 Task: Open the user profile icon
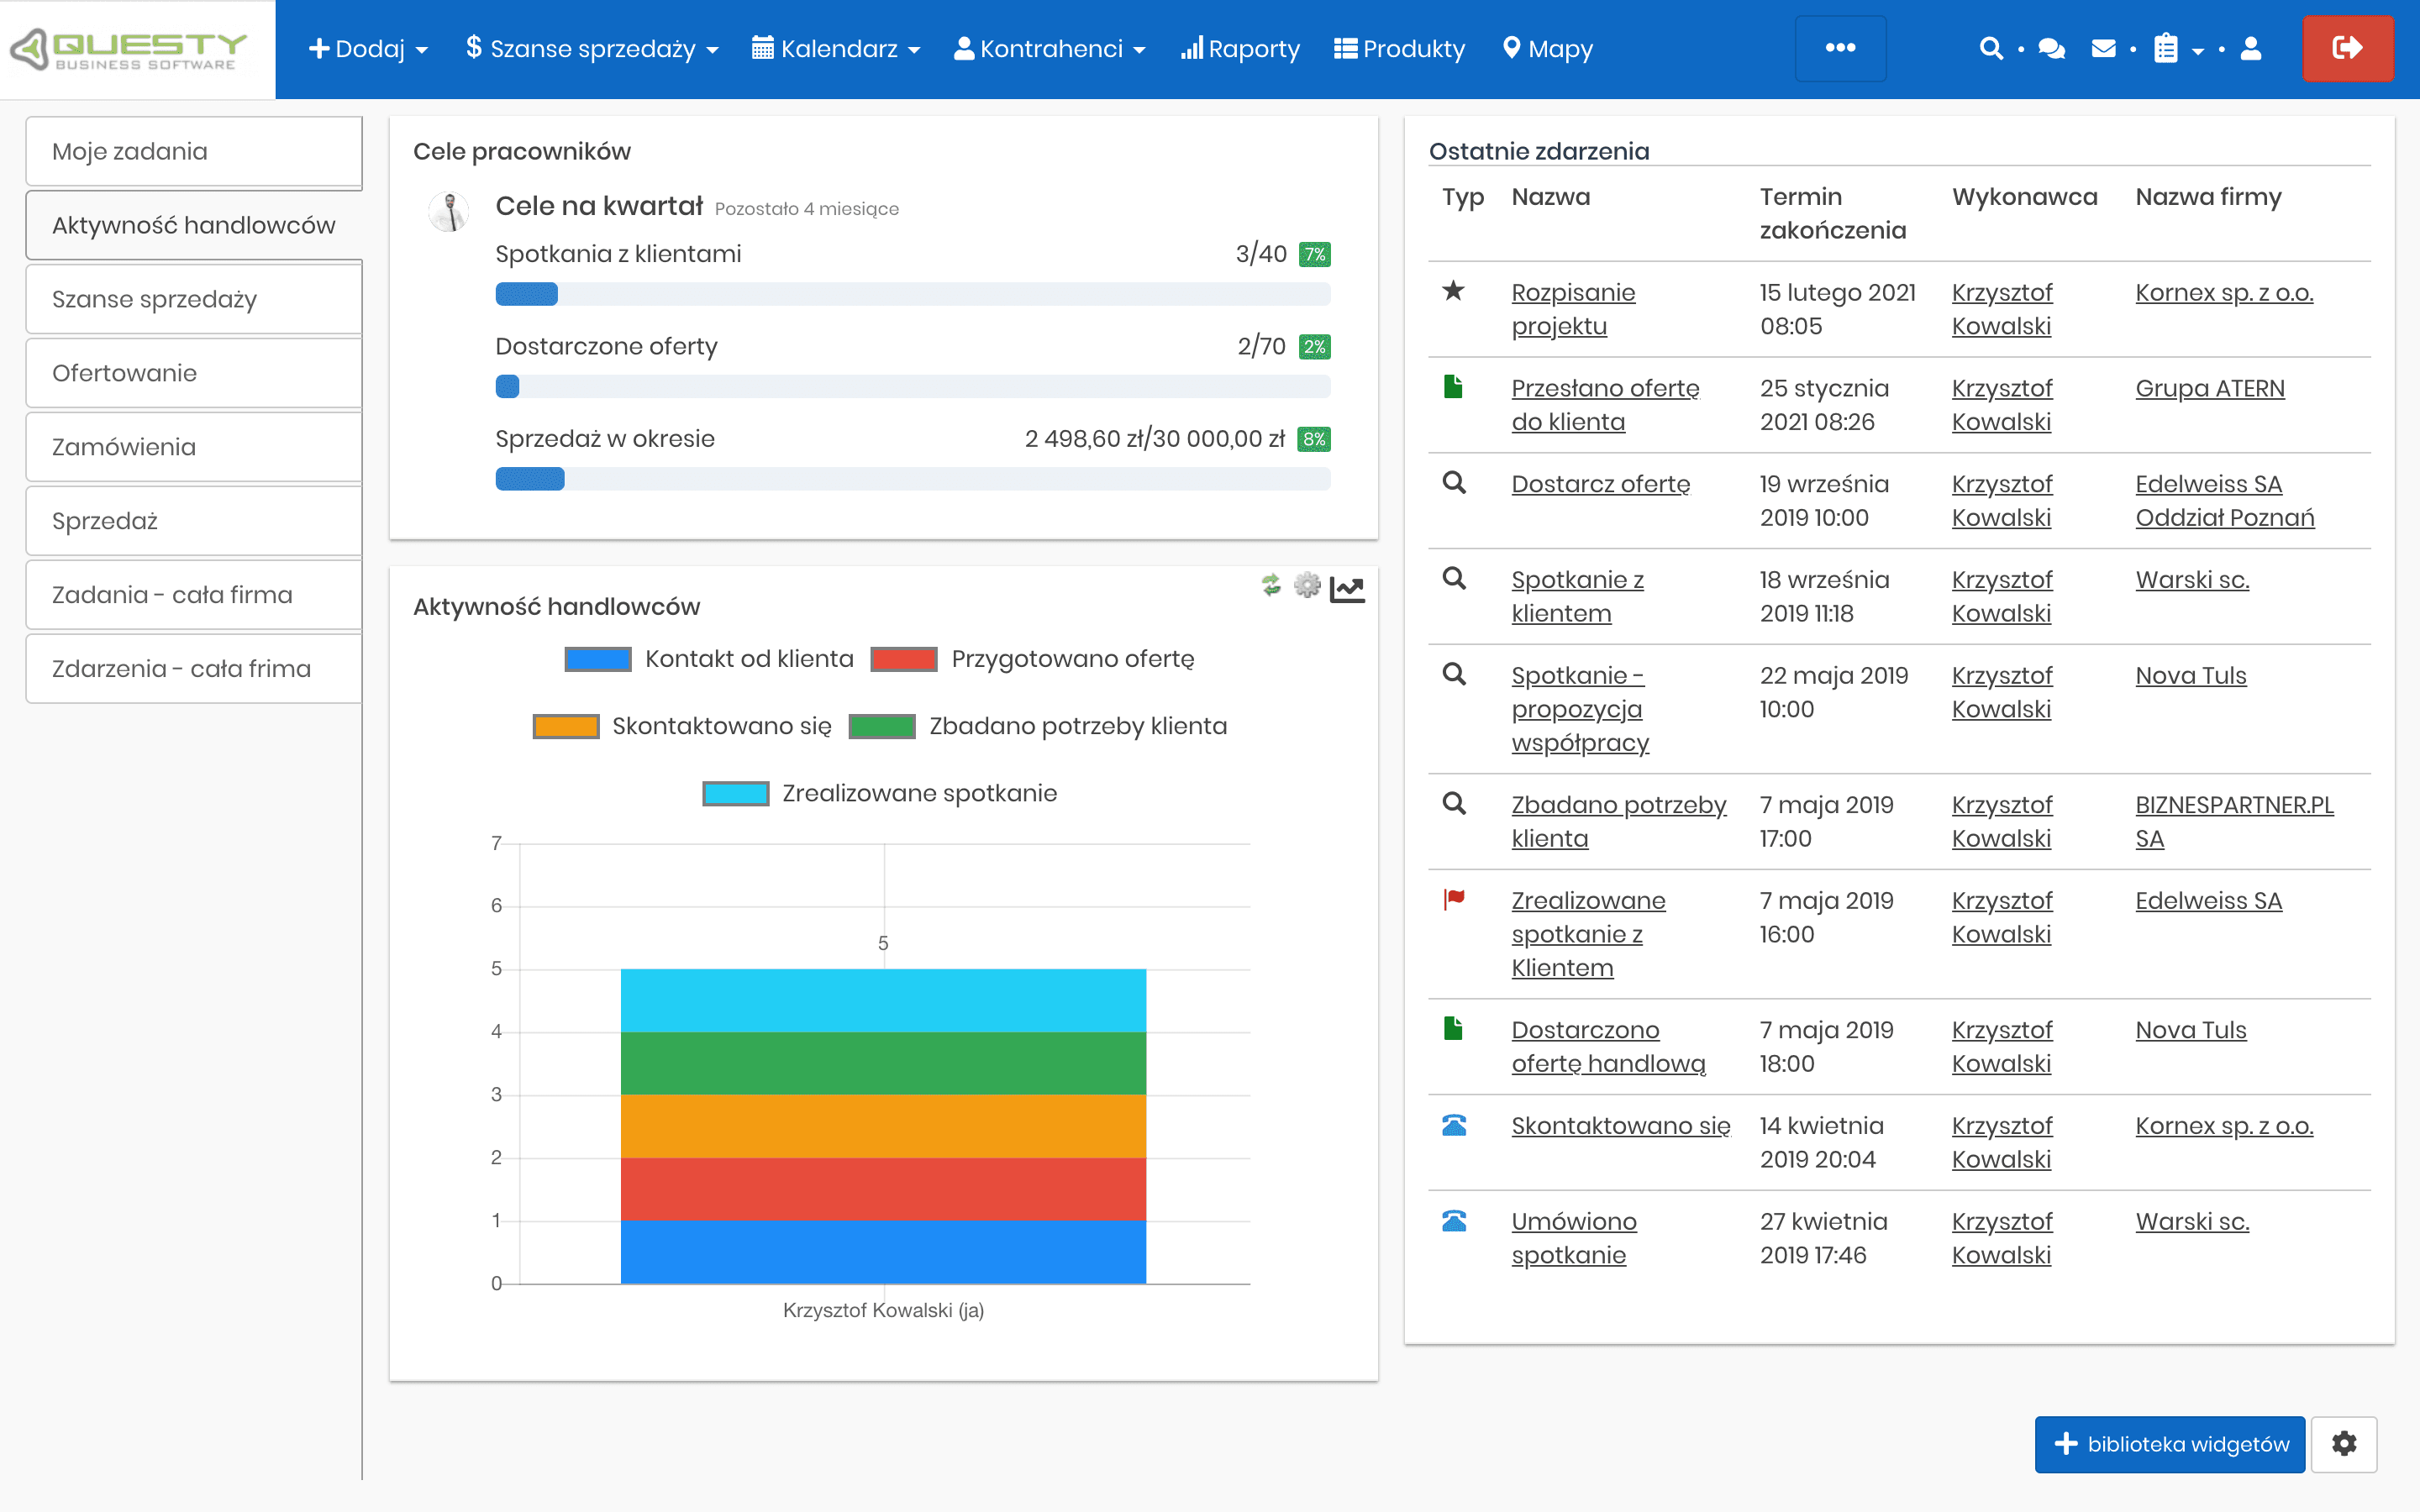point(2251,48)
